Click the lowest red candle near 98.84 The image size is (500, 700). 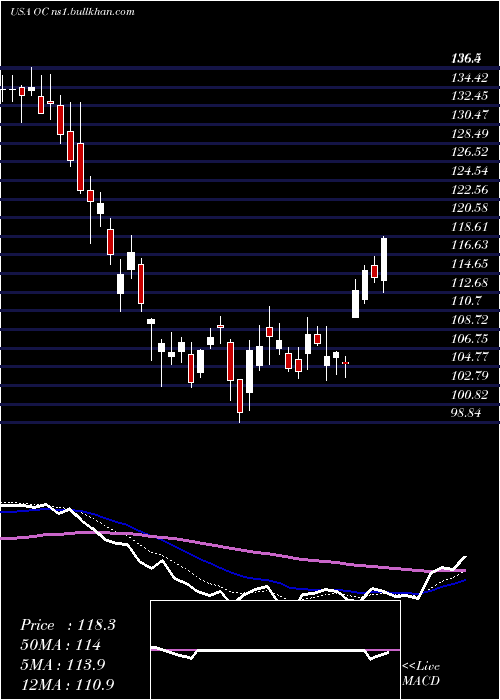click(x=240, y=396)
